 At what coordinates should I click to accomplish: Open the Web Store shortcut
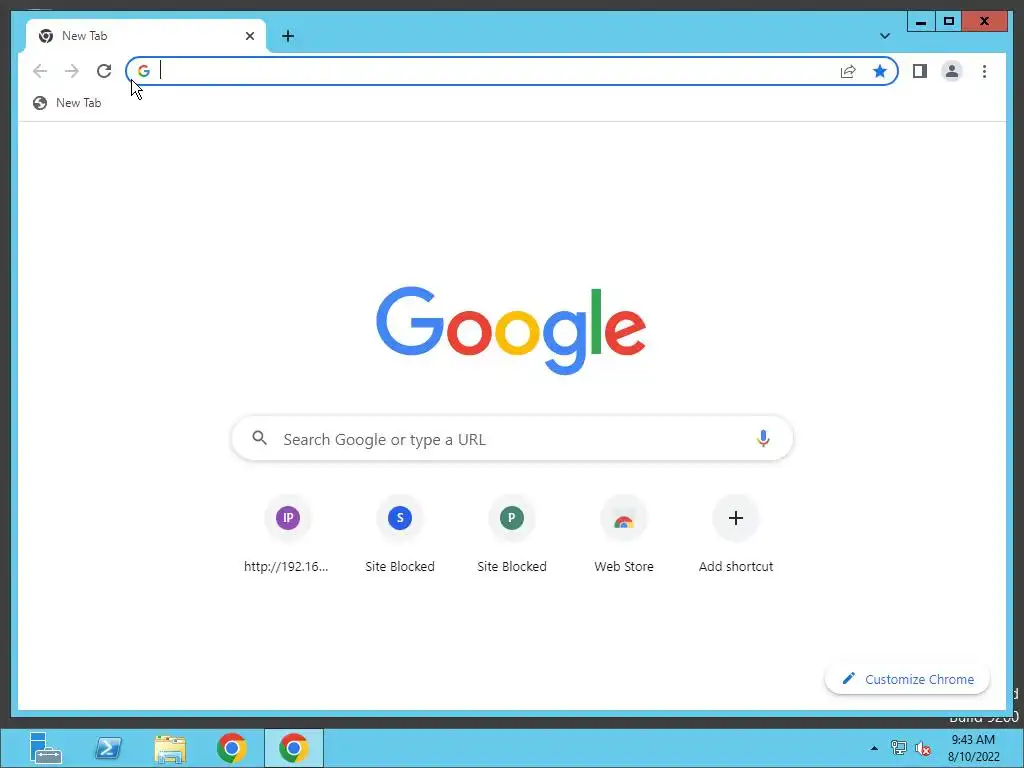624,536
